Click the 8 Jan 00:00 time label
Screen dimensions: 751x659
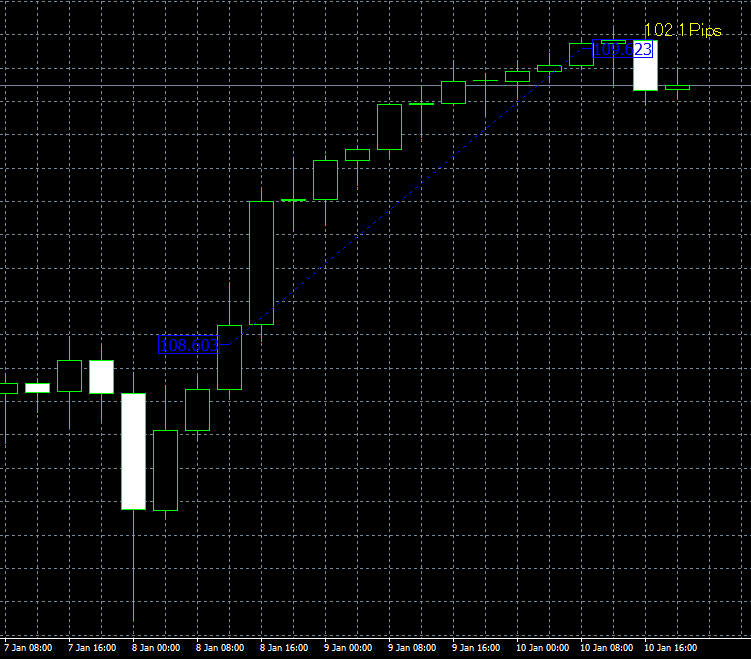click(x=156, y=648)
